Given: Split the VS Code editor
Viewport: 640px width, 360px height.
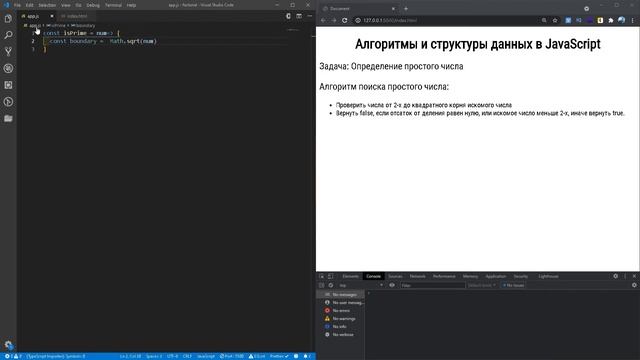Looking at the screenshot, I should (299, 16).
